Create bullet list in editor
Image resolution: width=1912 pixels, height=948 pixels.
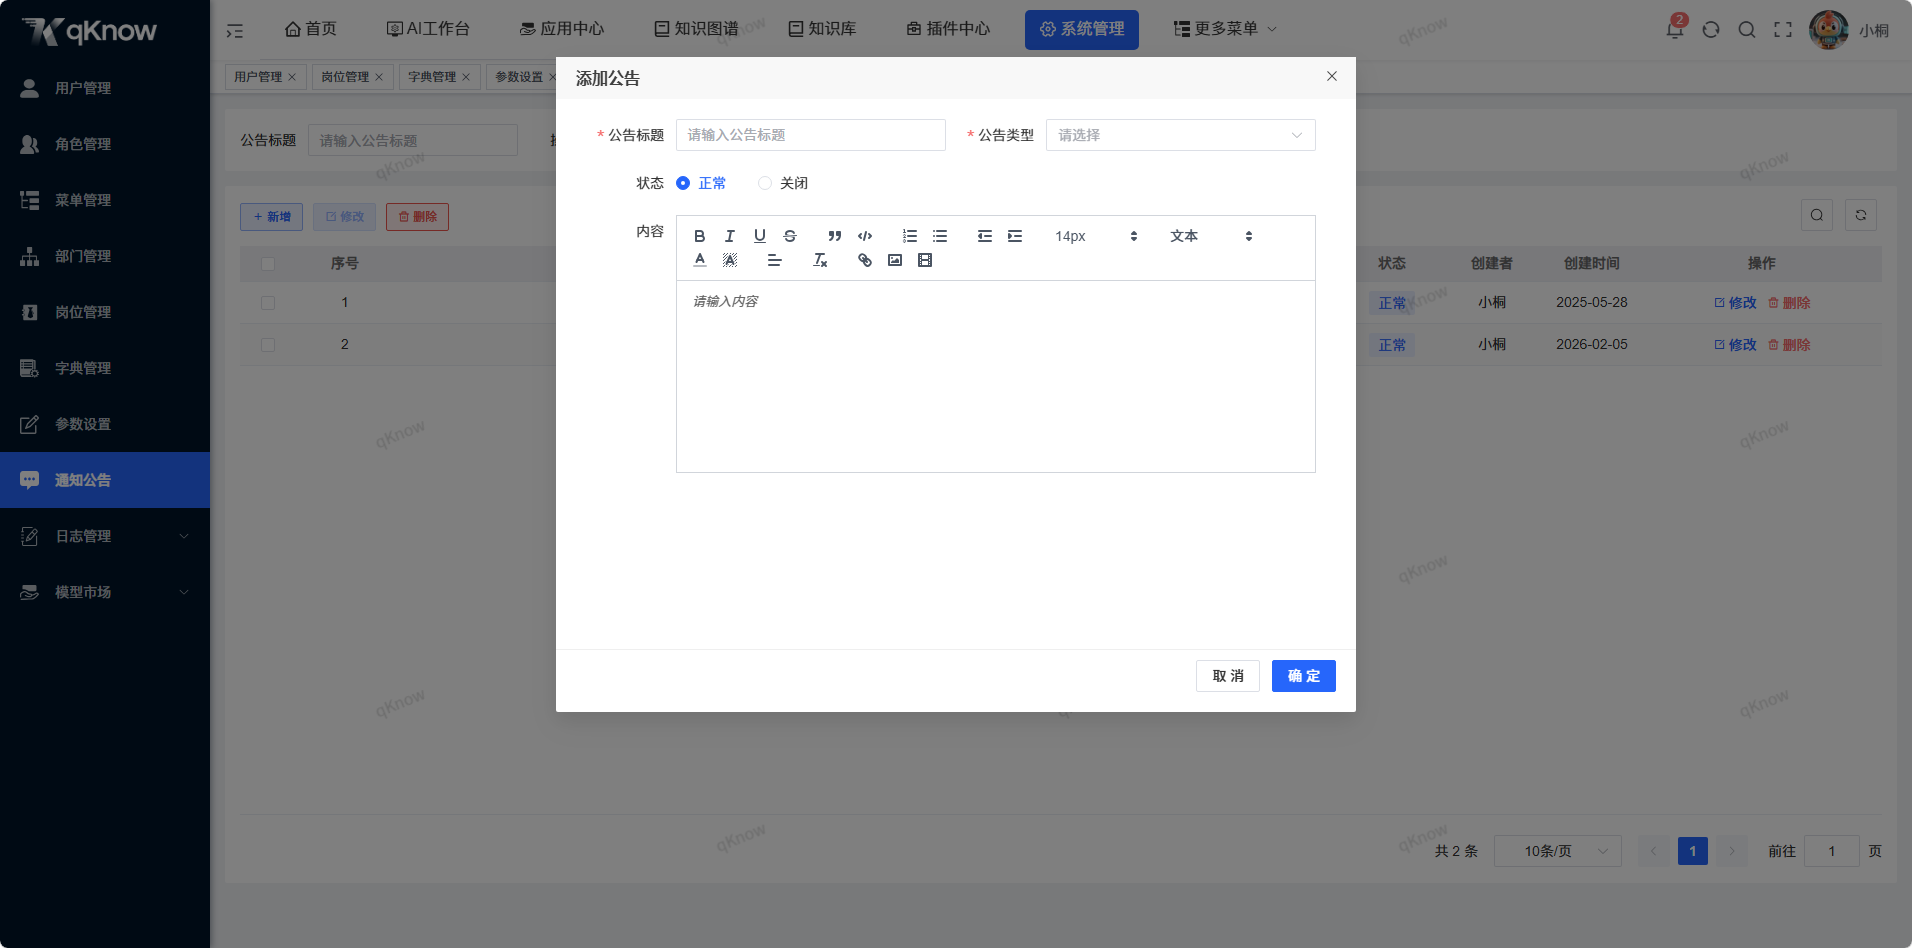pyautogui.click(x=940, y=236)
